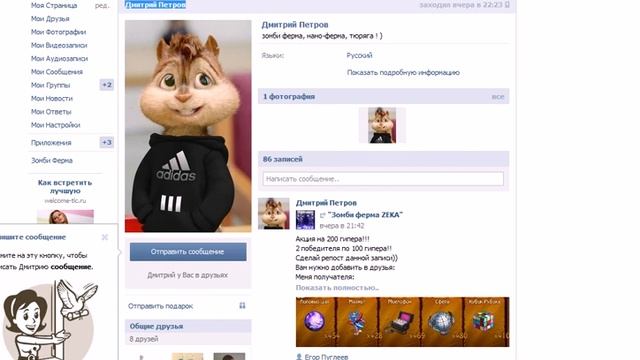The width and height of the screenshot is (640, 360).
Task: Open Мои Ответы
Action: point(51,111)
